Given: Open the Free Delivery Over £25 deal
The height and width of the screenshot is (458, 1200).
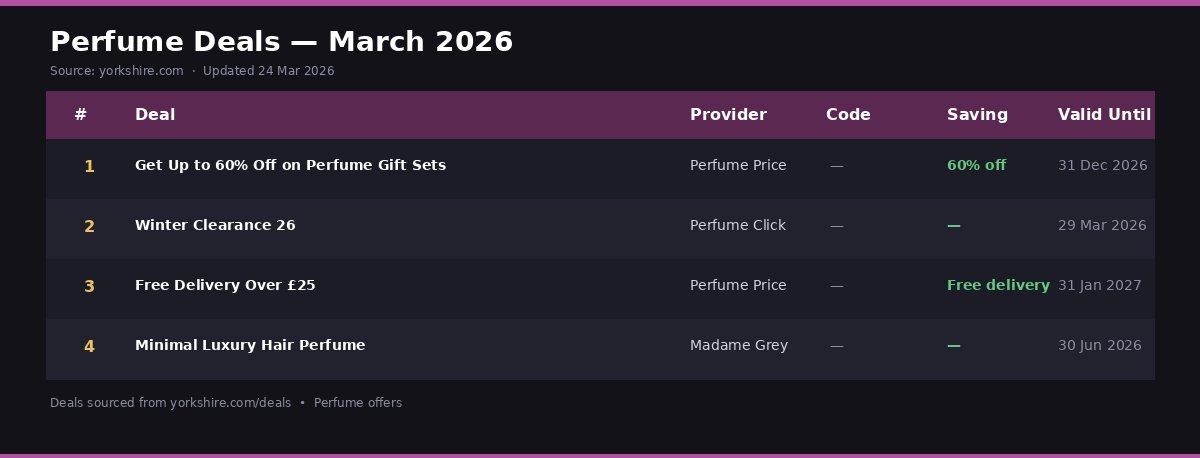Looking at the screenshot, I should (x=225, y=285).
